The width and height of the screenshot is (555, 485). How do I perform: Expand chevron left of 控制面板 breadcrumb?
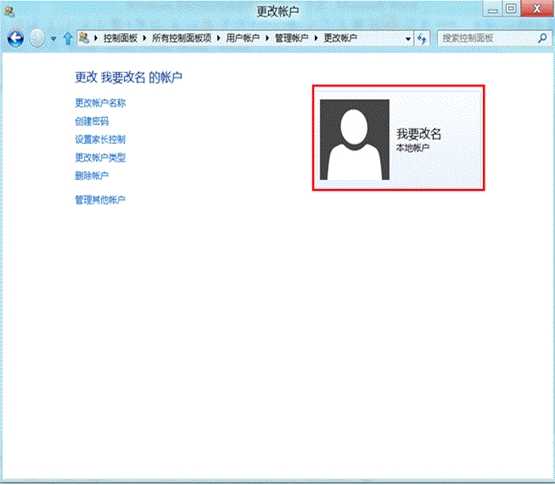click(x=96, y=38)
